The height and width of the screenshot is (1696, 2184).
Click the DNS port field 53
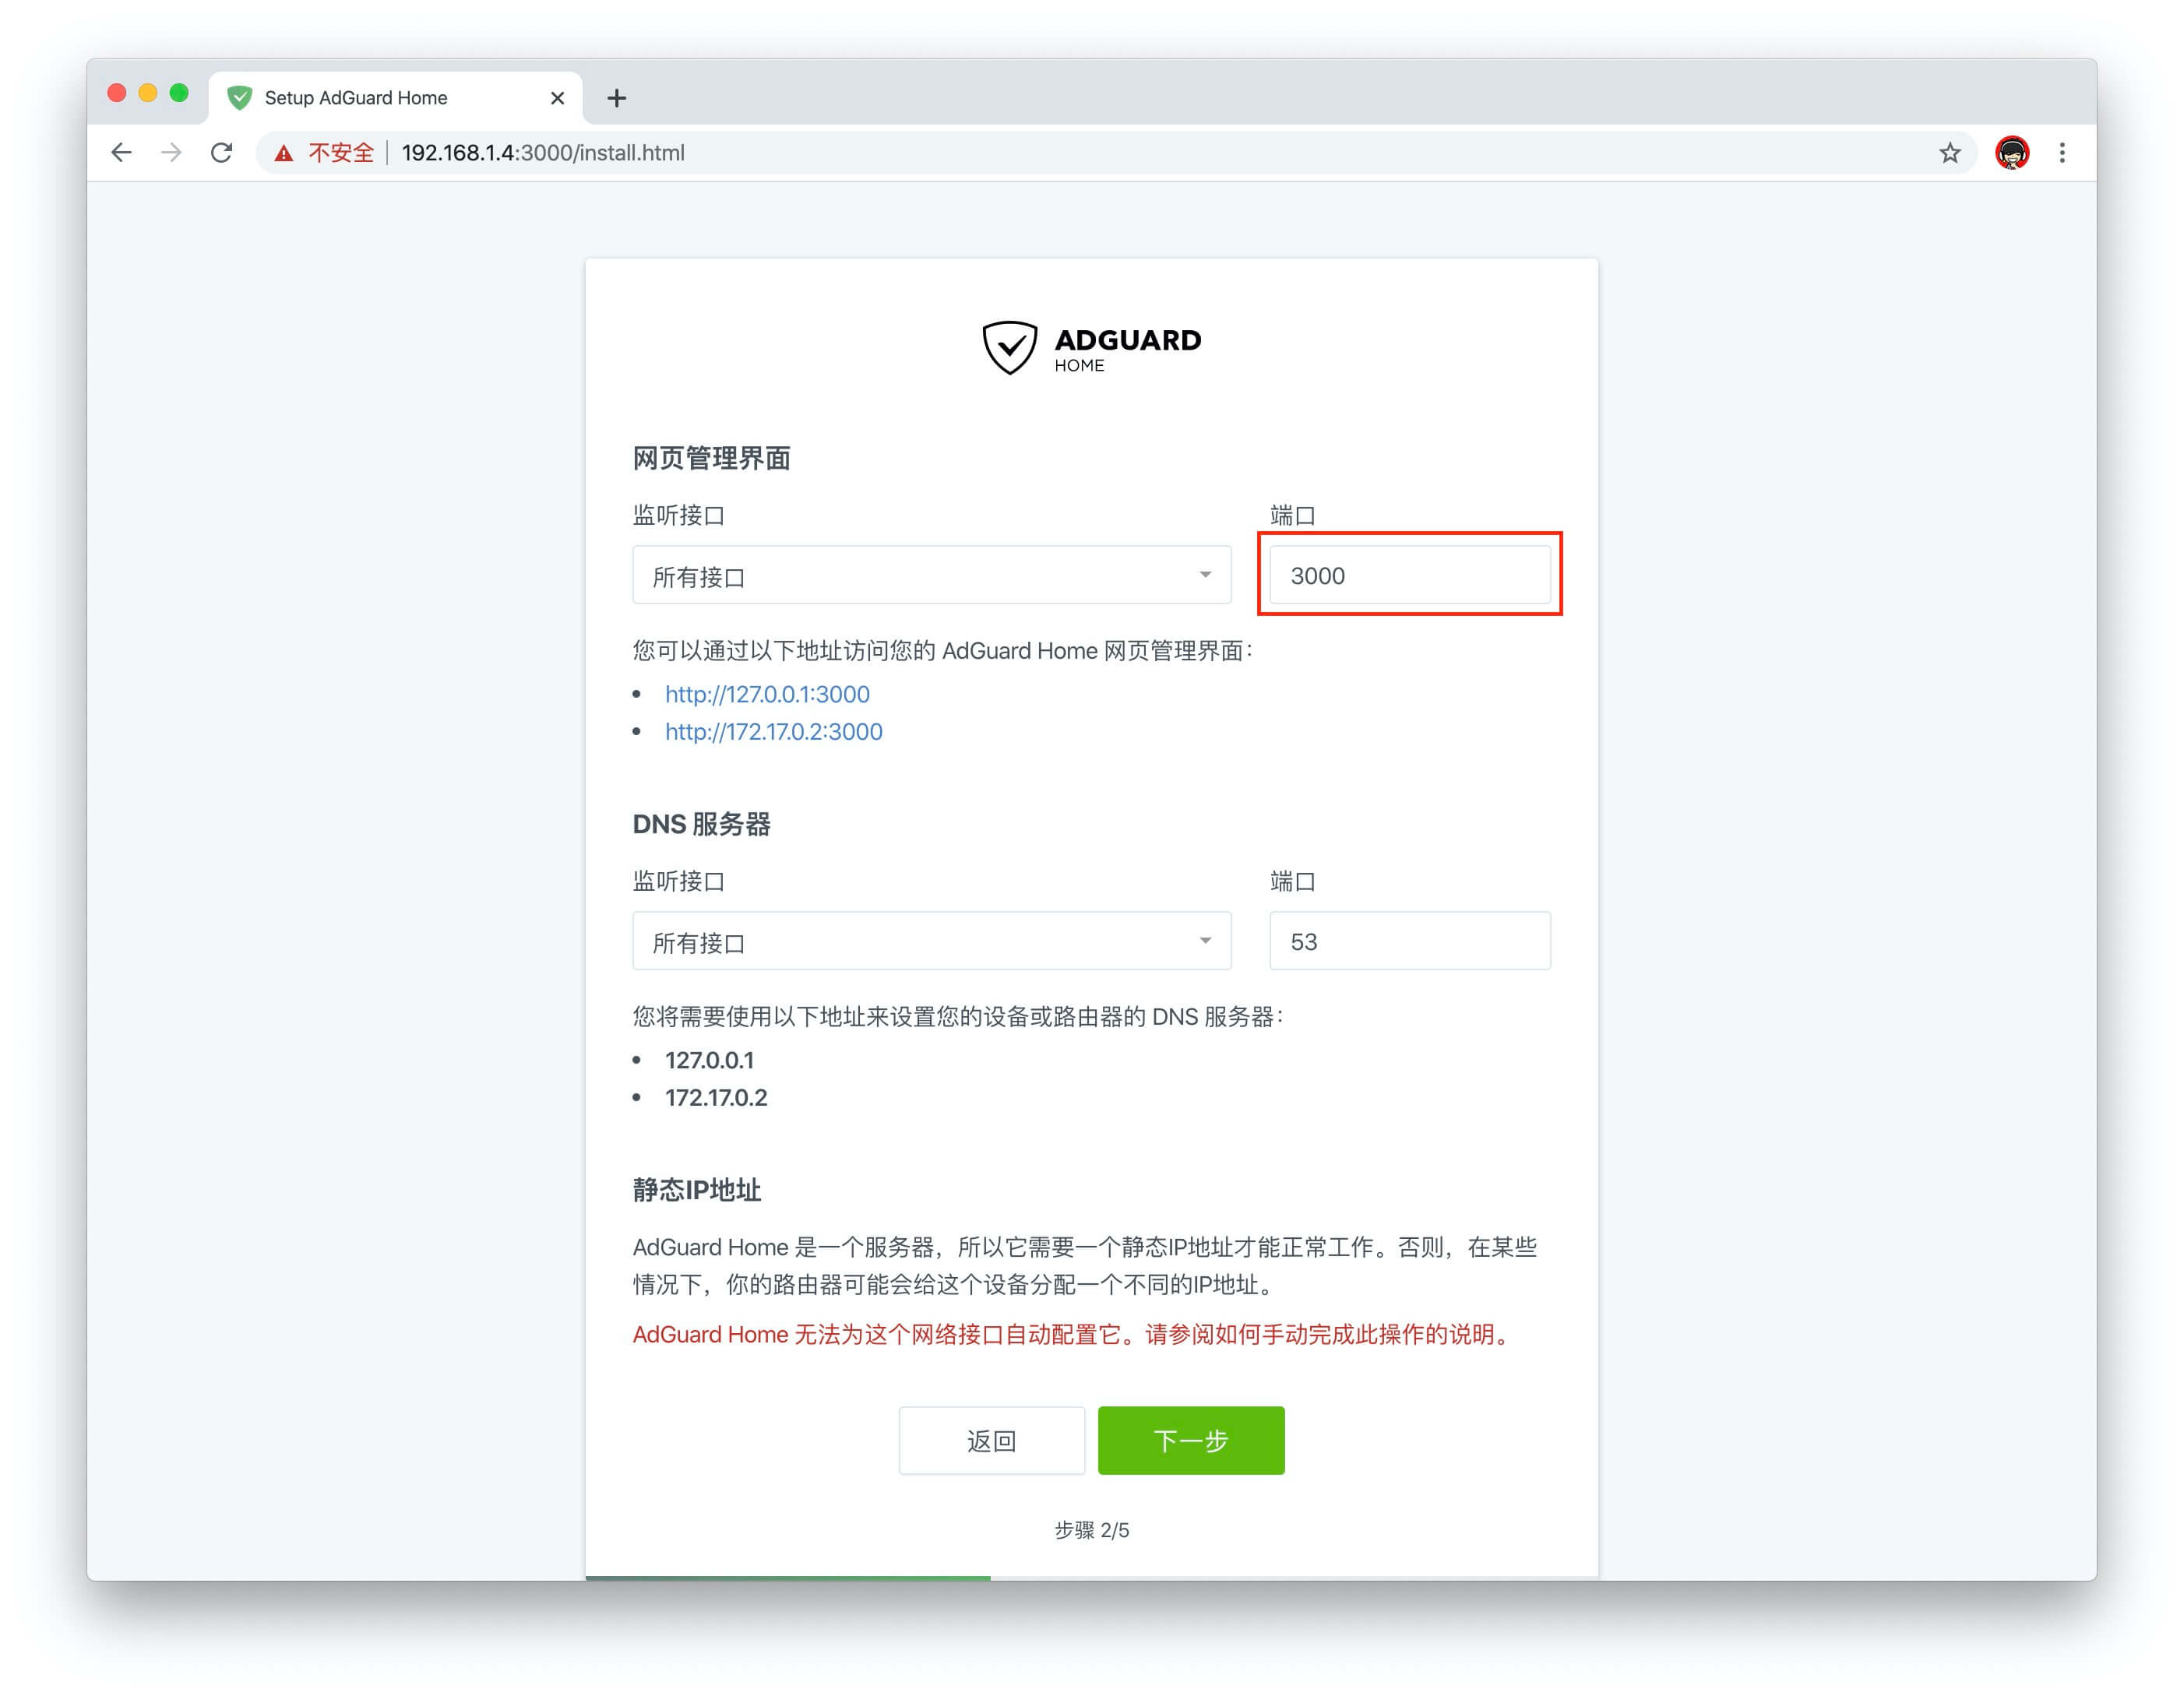click(x=1409, y=941)
